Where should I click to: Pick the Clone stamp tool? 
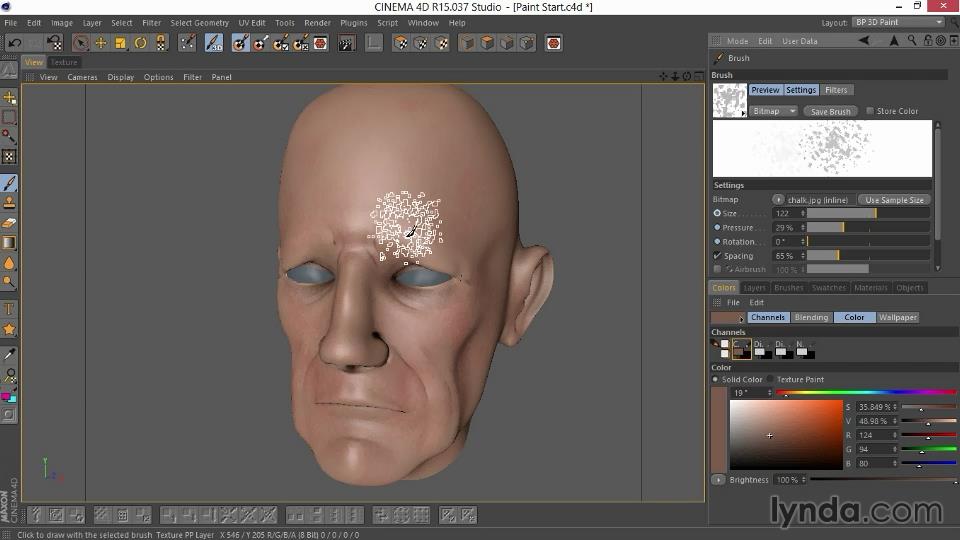pos(10,203)
